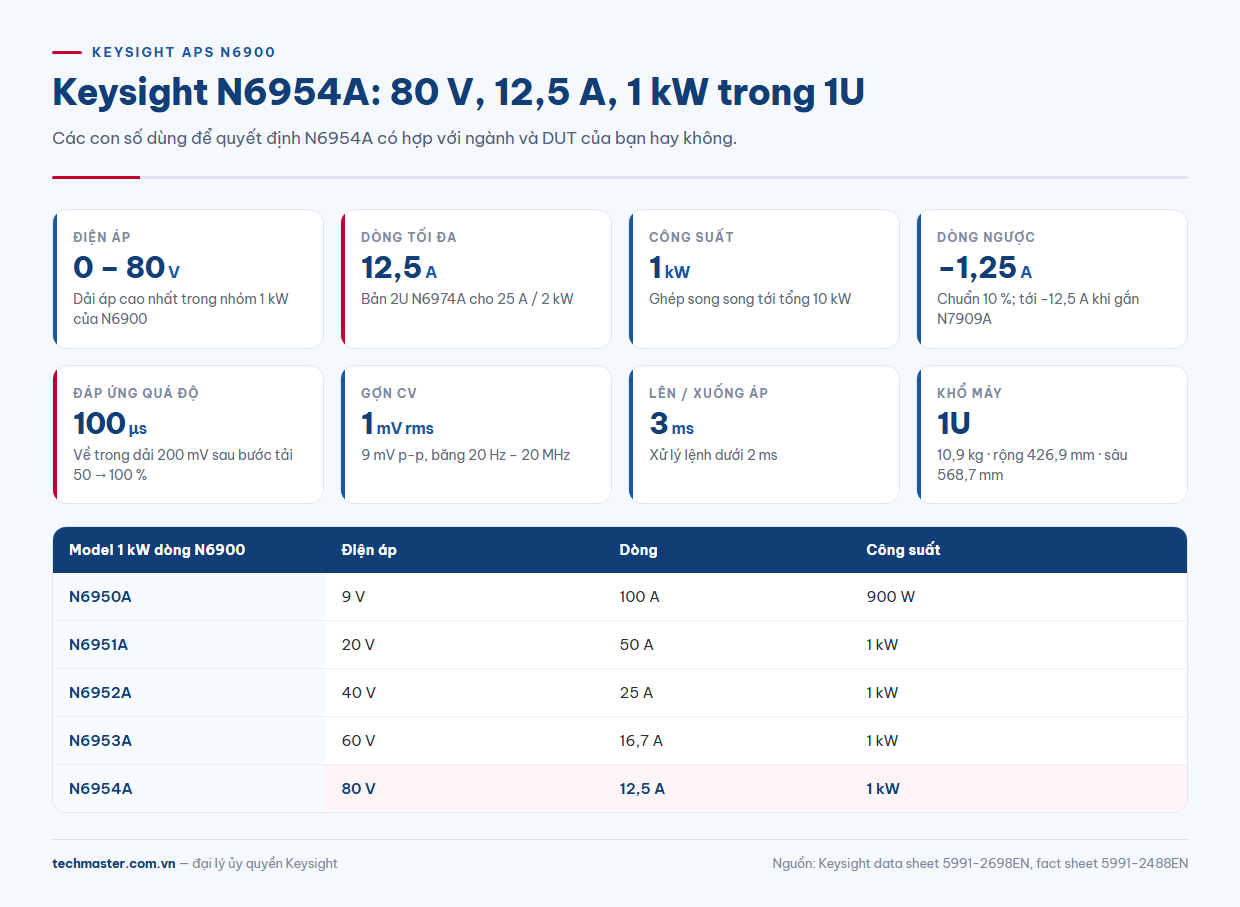
Task: Click the 1U value in KHỔ MÁY card
Action: tap(954, 423)
